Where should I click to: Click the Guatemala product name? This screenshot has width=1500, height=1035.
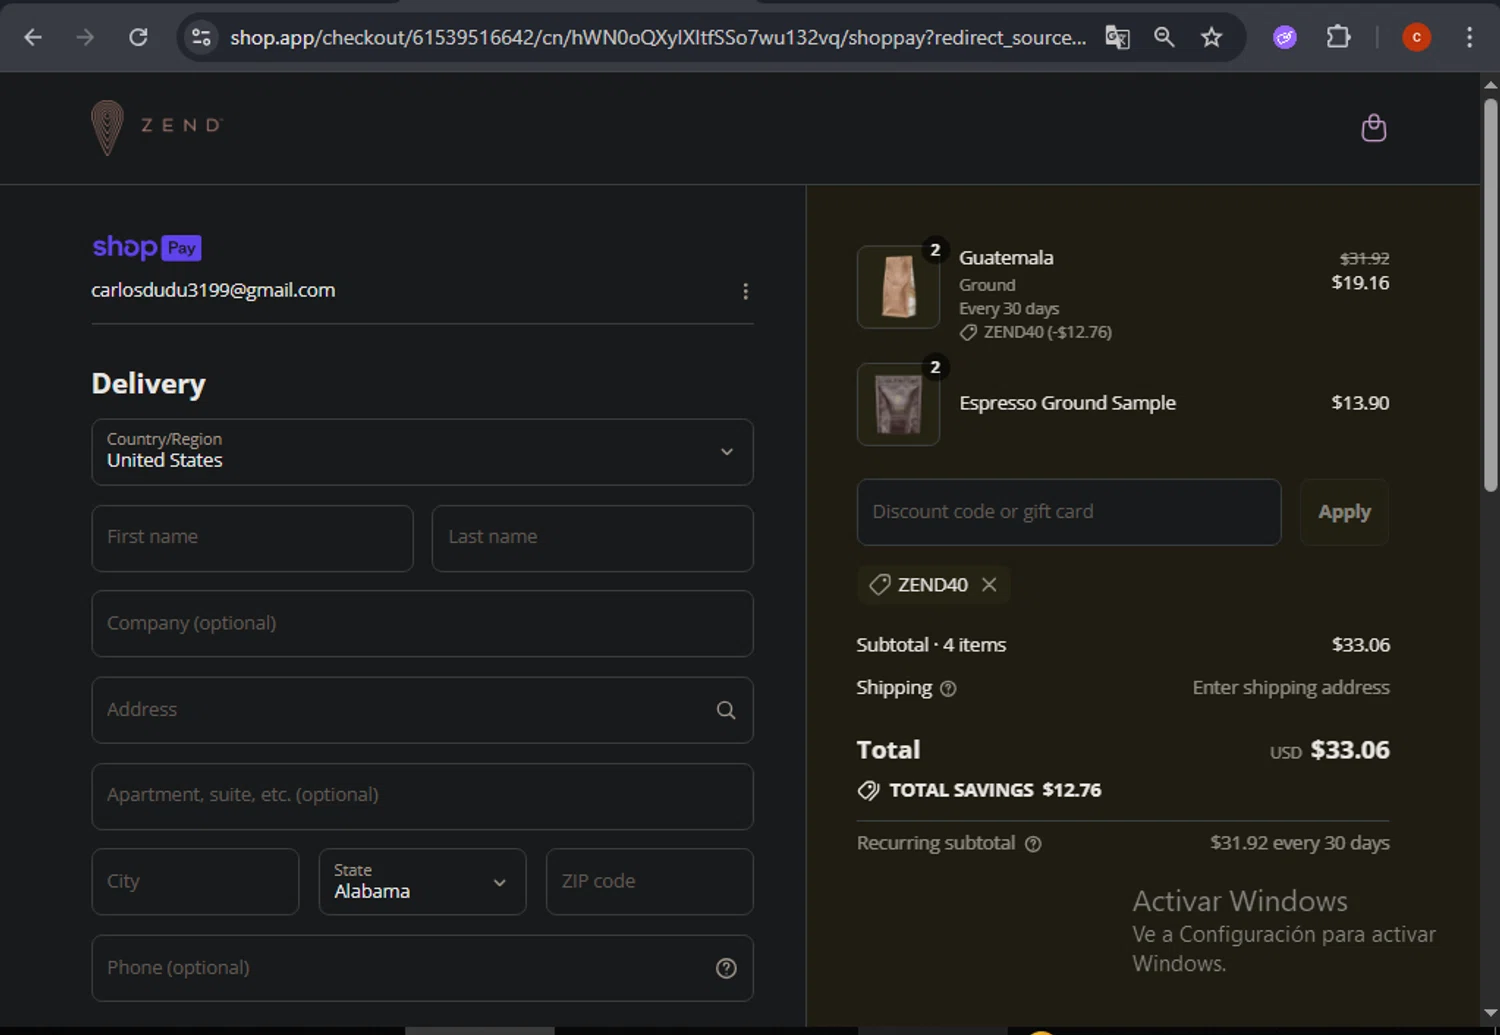[1006, 258]
